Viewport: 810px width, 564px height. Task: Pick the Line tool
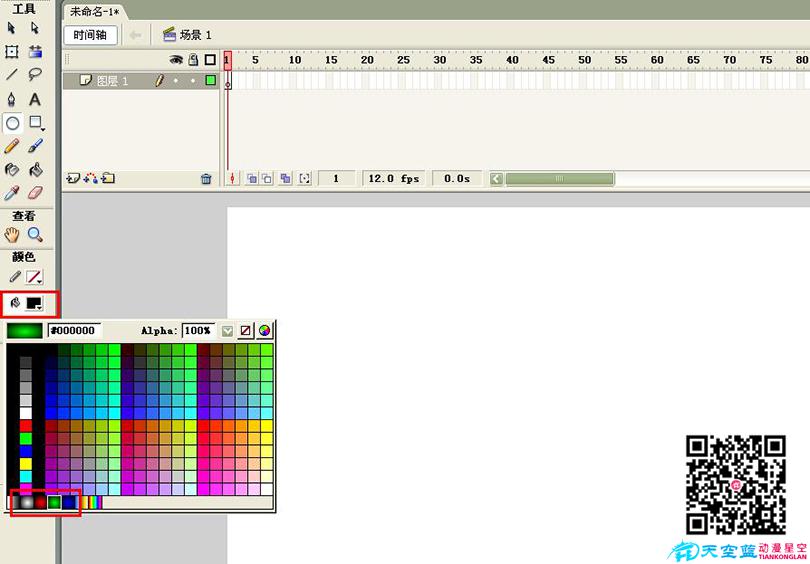click(x=11, y=74)
